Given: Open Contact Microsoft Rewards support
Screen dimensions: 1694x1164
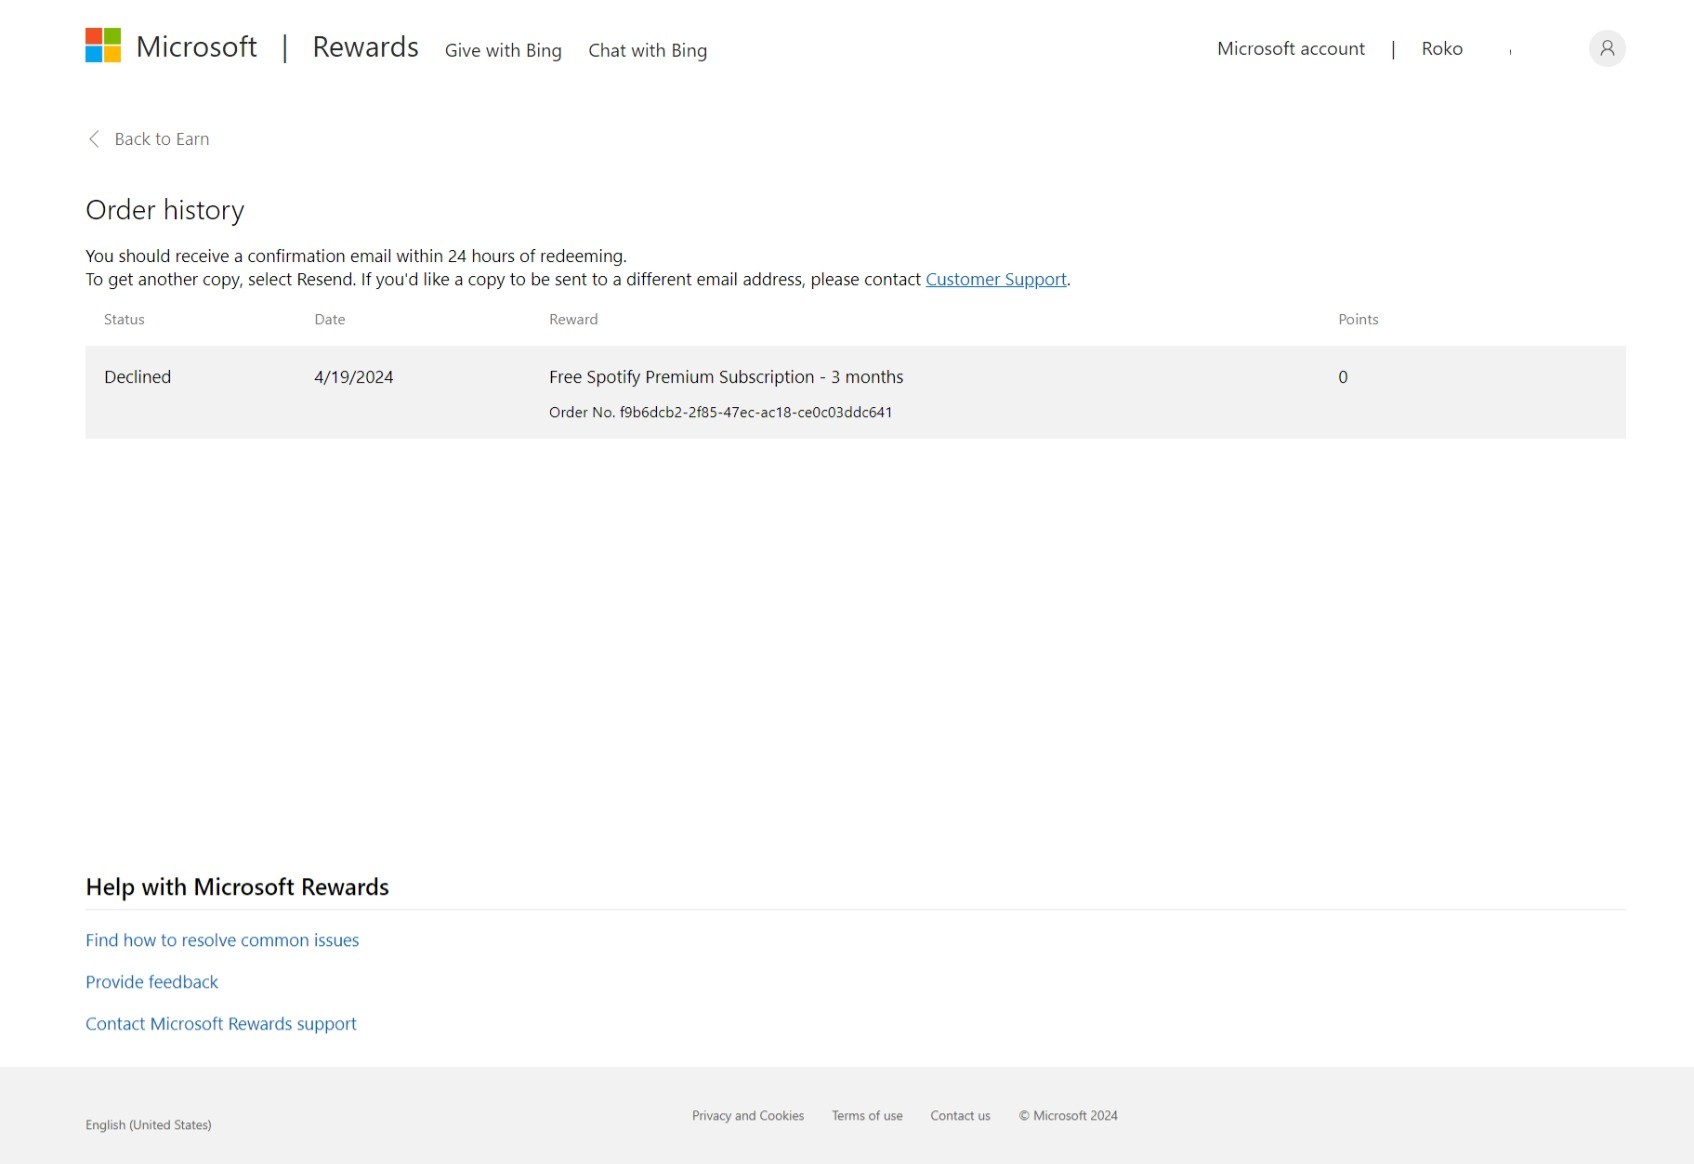Looking at the screenshot, I should tap(221, 1024).
